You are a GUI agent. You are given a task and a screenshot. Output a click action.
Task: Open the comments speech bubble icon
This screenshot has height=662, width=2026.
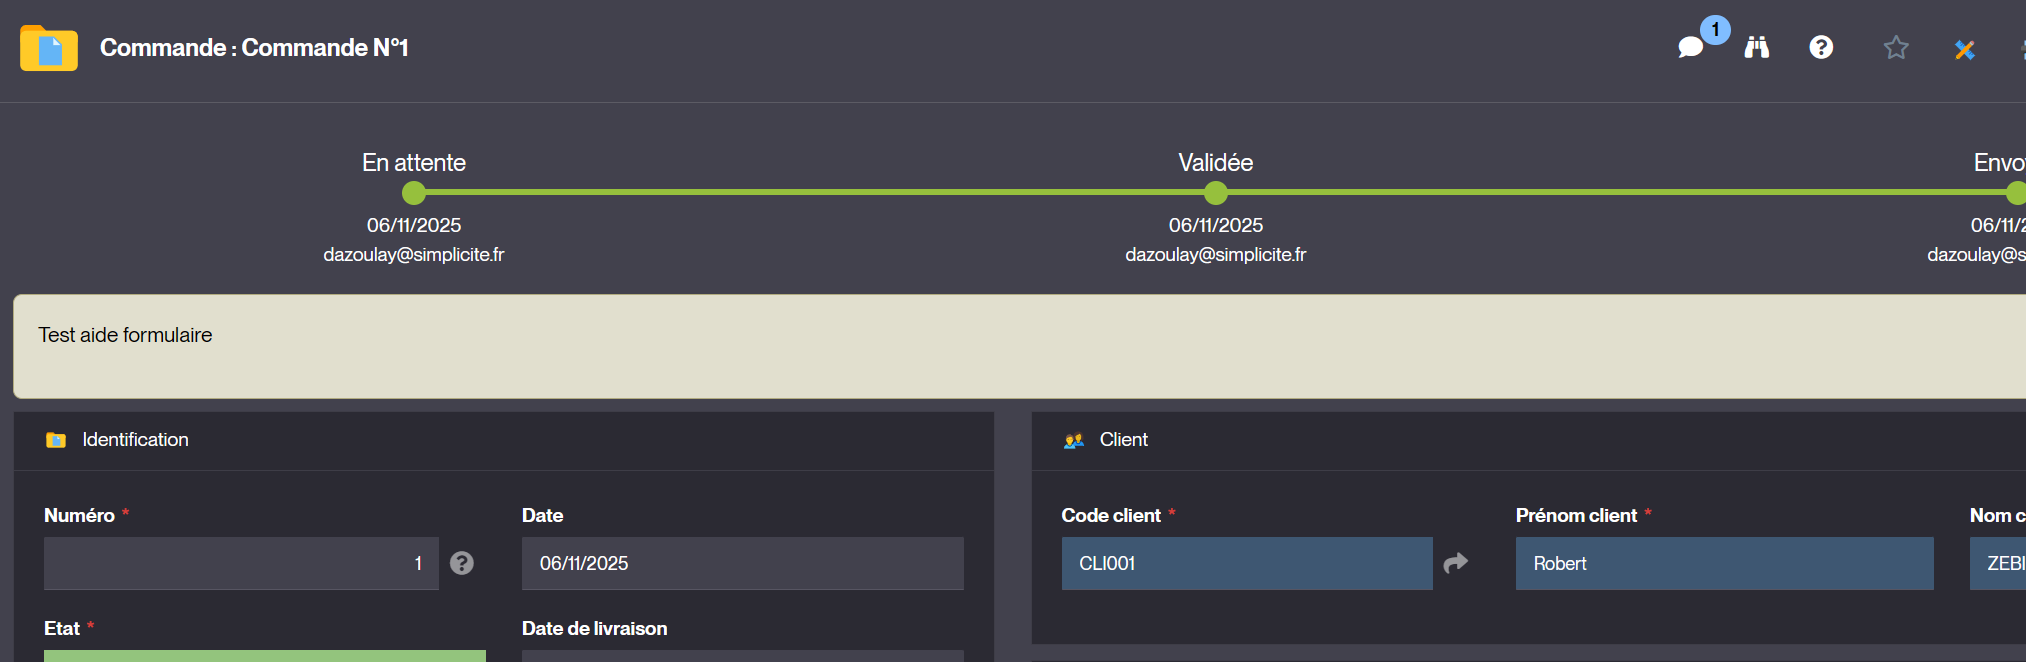pyautogui.click(x=1690, y=47)
